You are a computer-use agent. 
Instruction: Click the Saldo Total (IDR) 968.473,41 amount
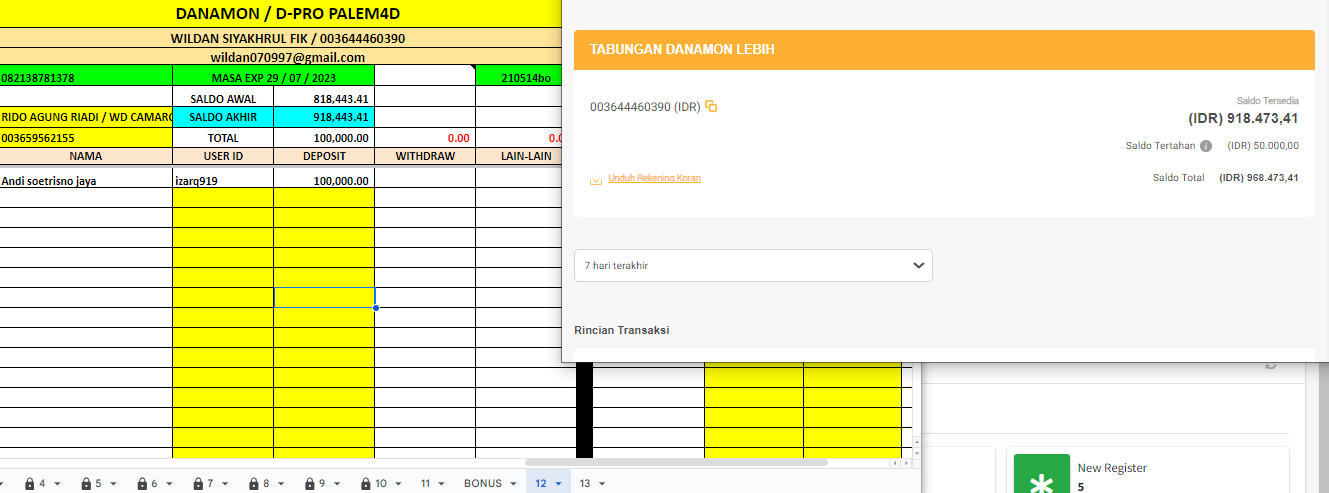point(1259,178)
